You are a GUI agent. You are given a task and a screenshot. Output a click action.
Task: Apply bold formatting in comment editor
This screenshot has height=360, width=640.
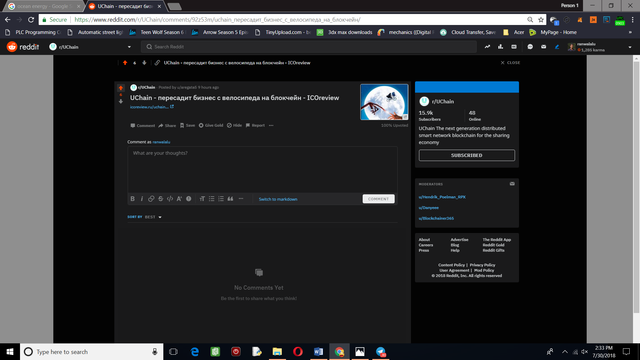pos(133,199)
